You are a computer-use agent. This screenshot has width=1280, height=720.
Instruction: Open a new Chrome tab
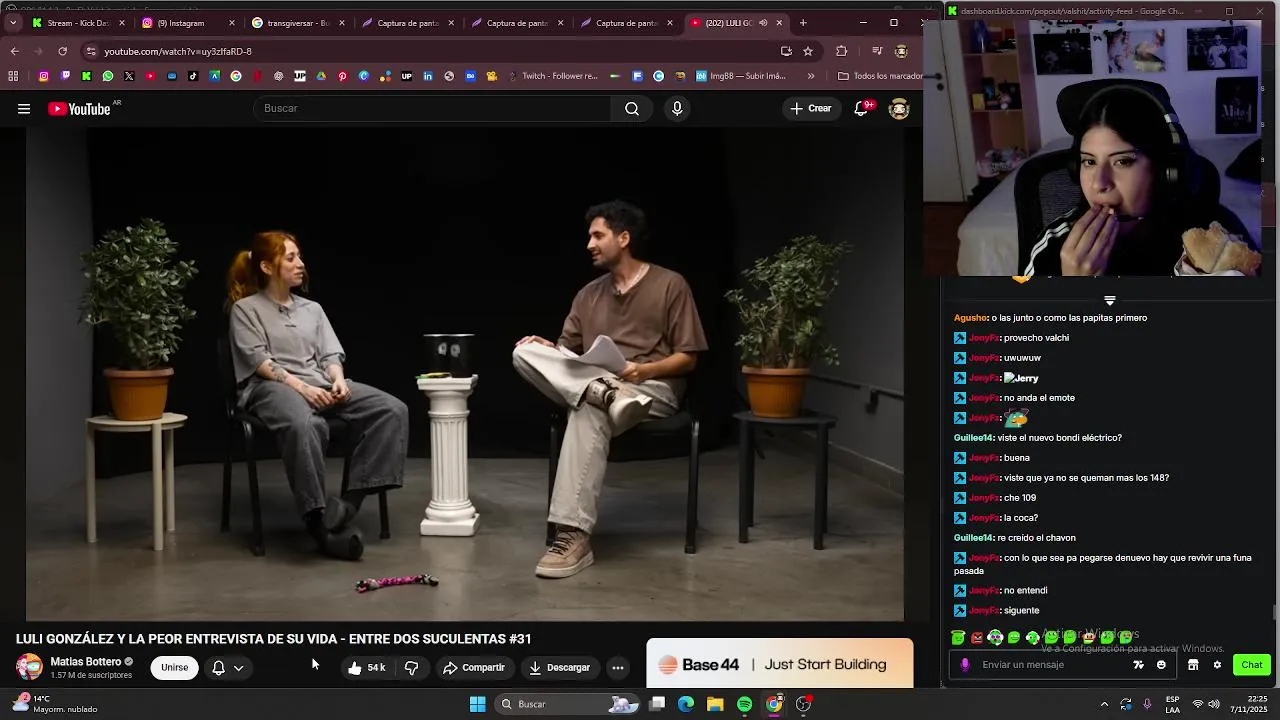coord(803,23)
